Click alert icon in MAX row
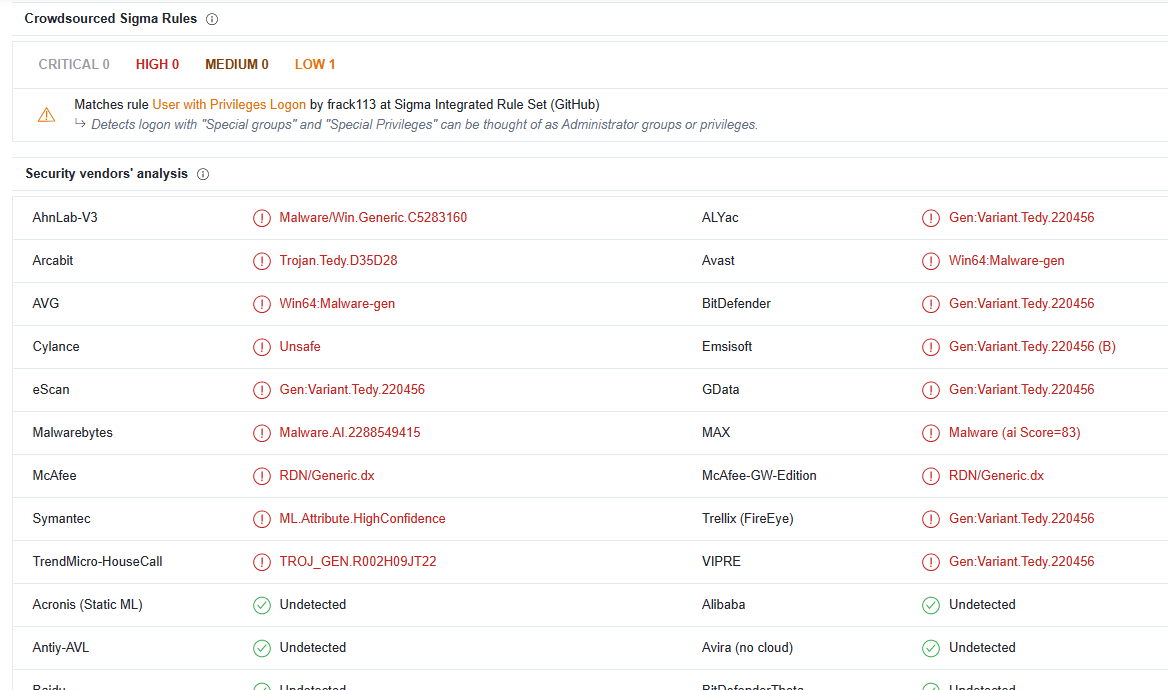Screen dimensions: 1168x690 931,433
